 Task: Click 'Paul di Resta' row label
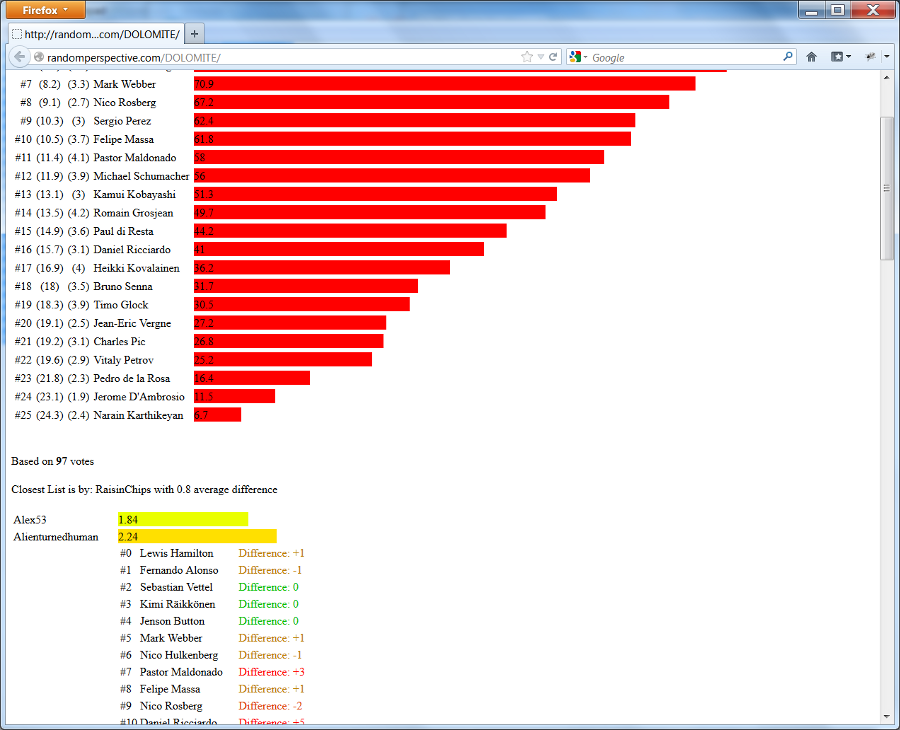(123, 231)
